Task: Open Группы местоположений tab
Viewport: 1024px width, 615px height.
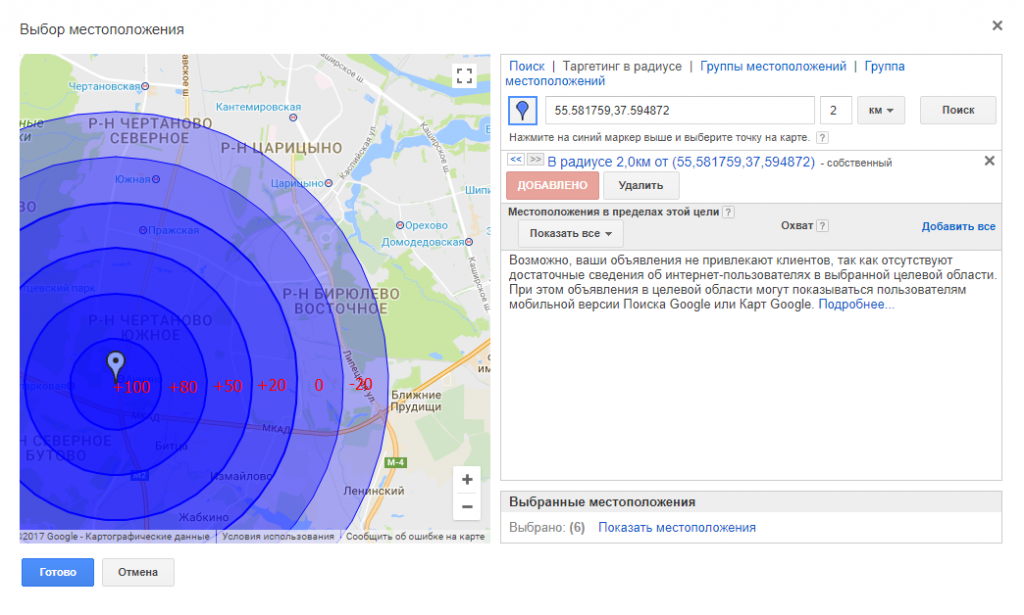Action: pyautogui.click(x=773, y=66)
